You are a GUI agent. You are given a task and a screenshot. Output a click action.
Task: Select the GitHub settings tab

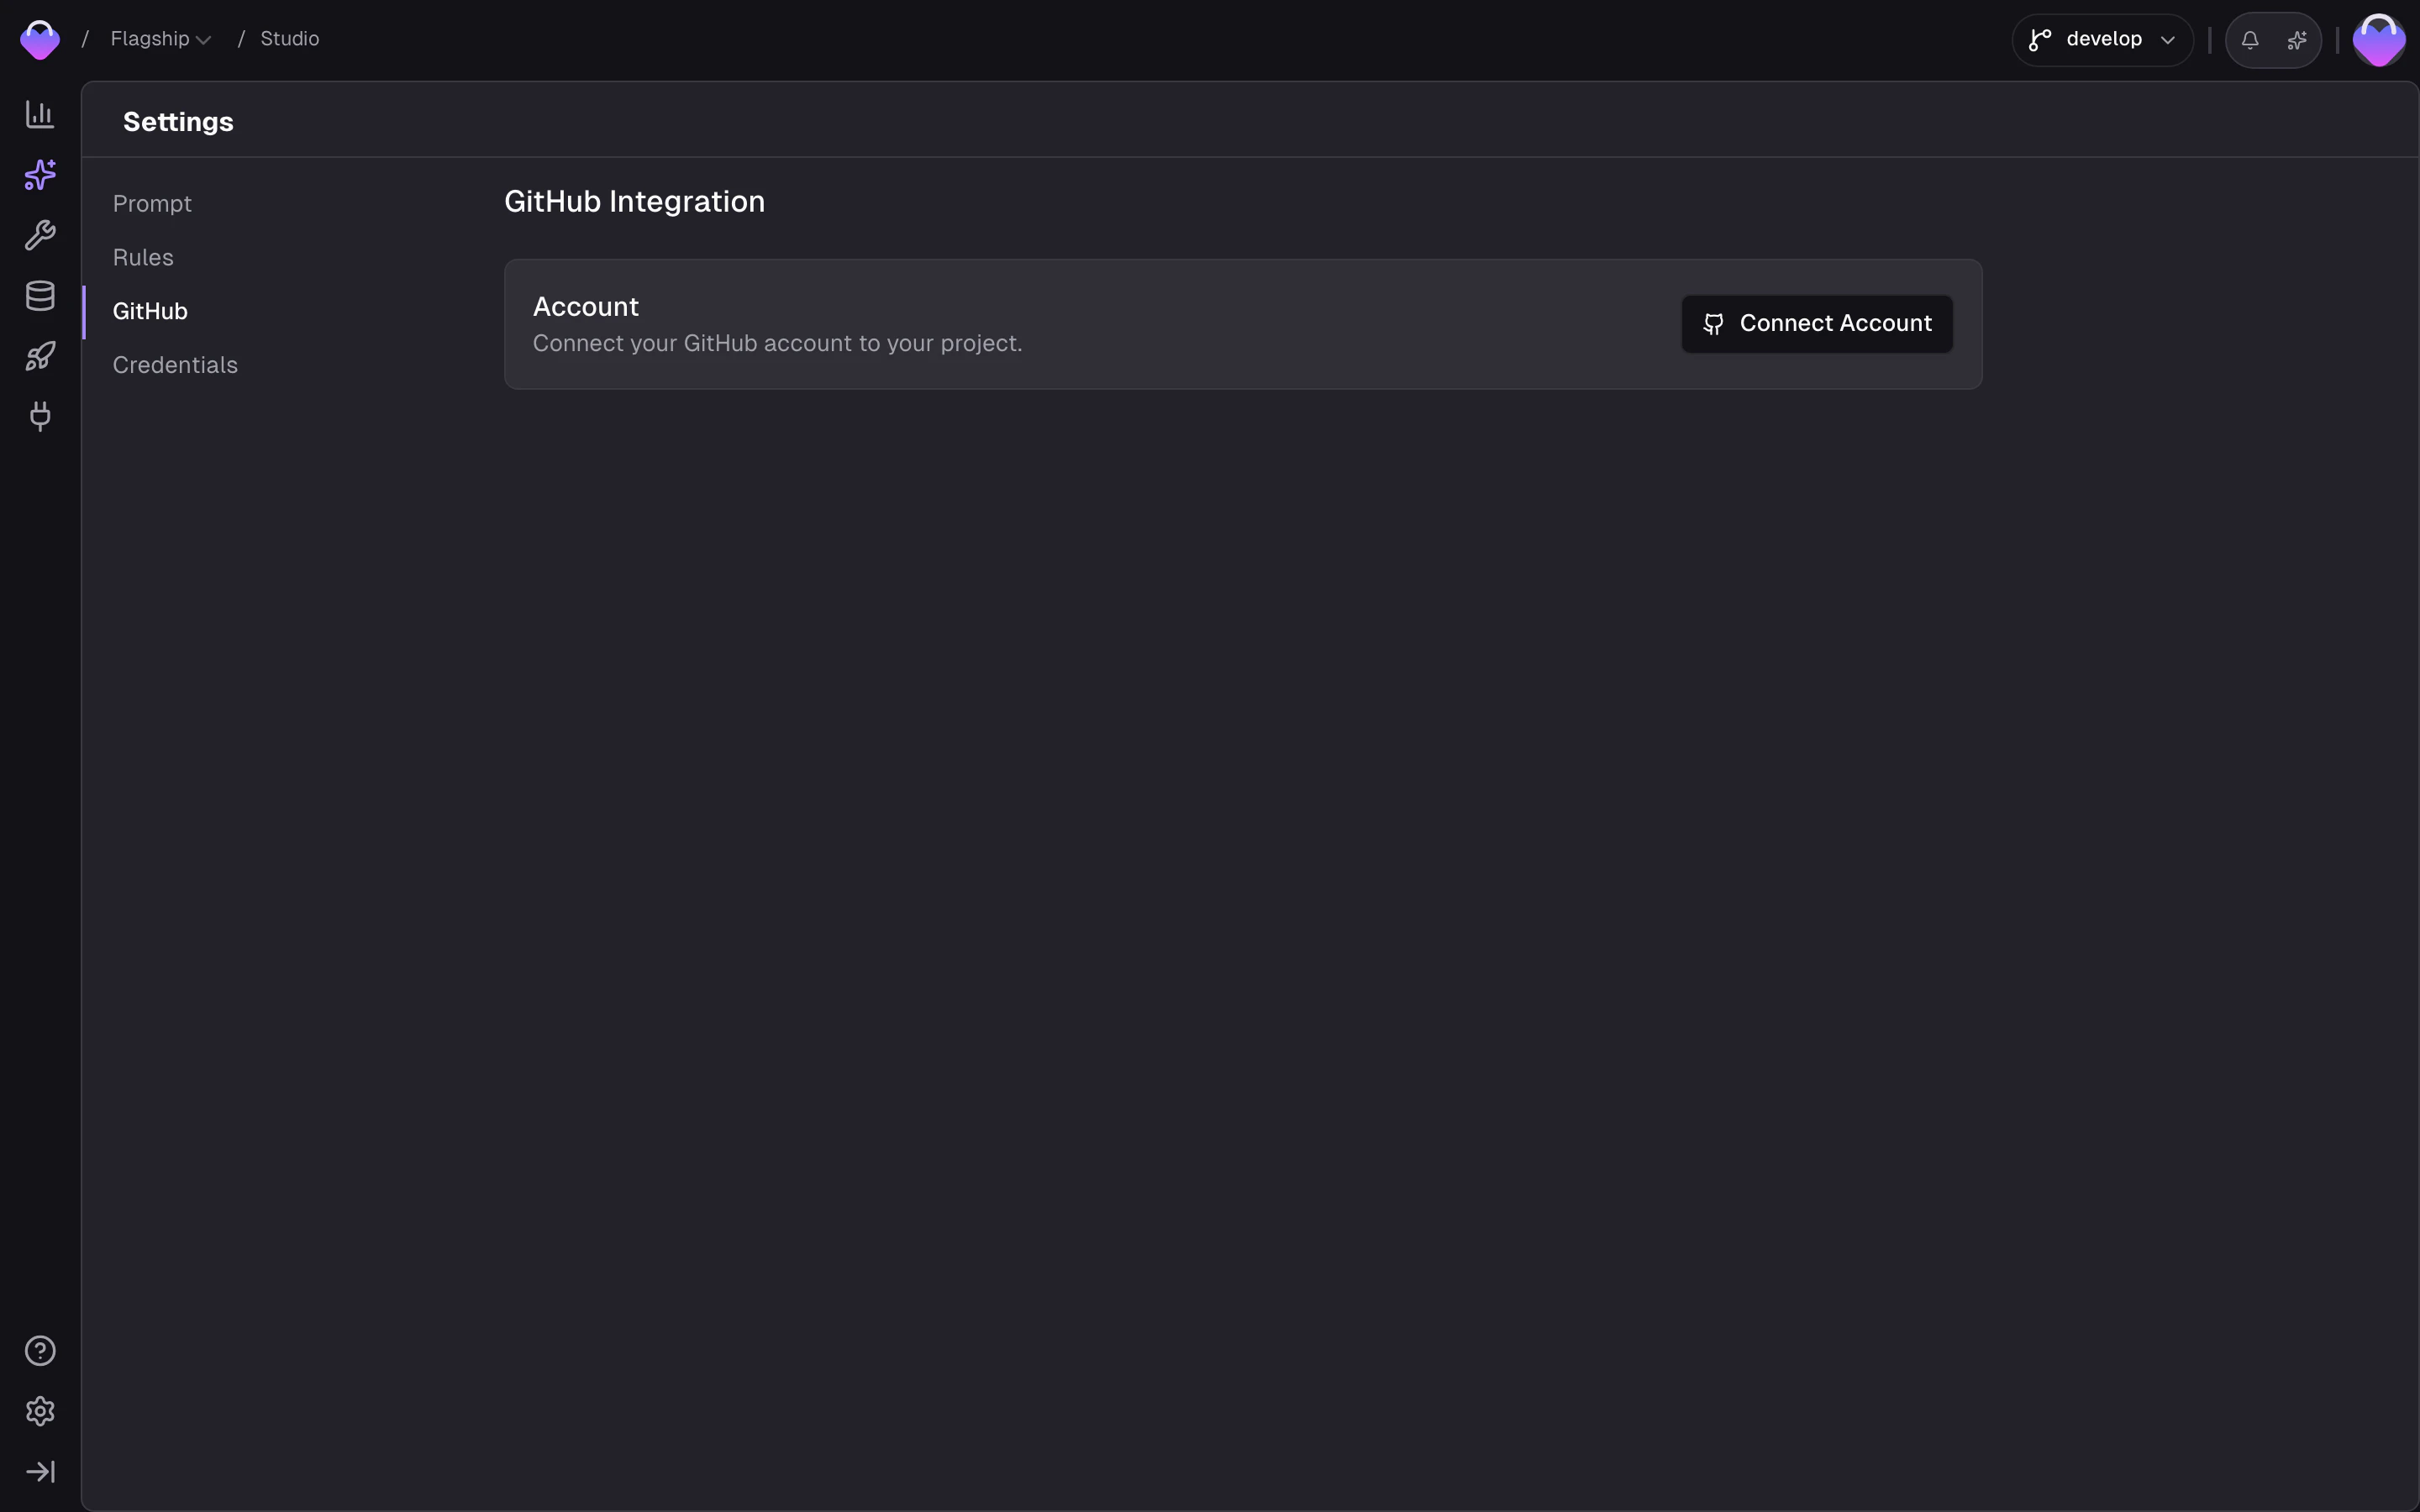(x=150, y=312)
